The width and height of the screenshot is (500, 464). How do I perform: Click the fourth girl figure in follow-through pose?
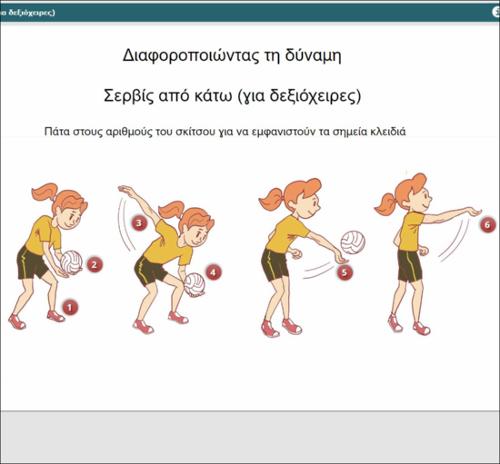coord(428,254)
